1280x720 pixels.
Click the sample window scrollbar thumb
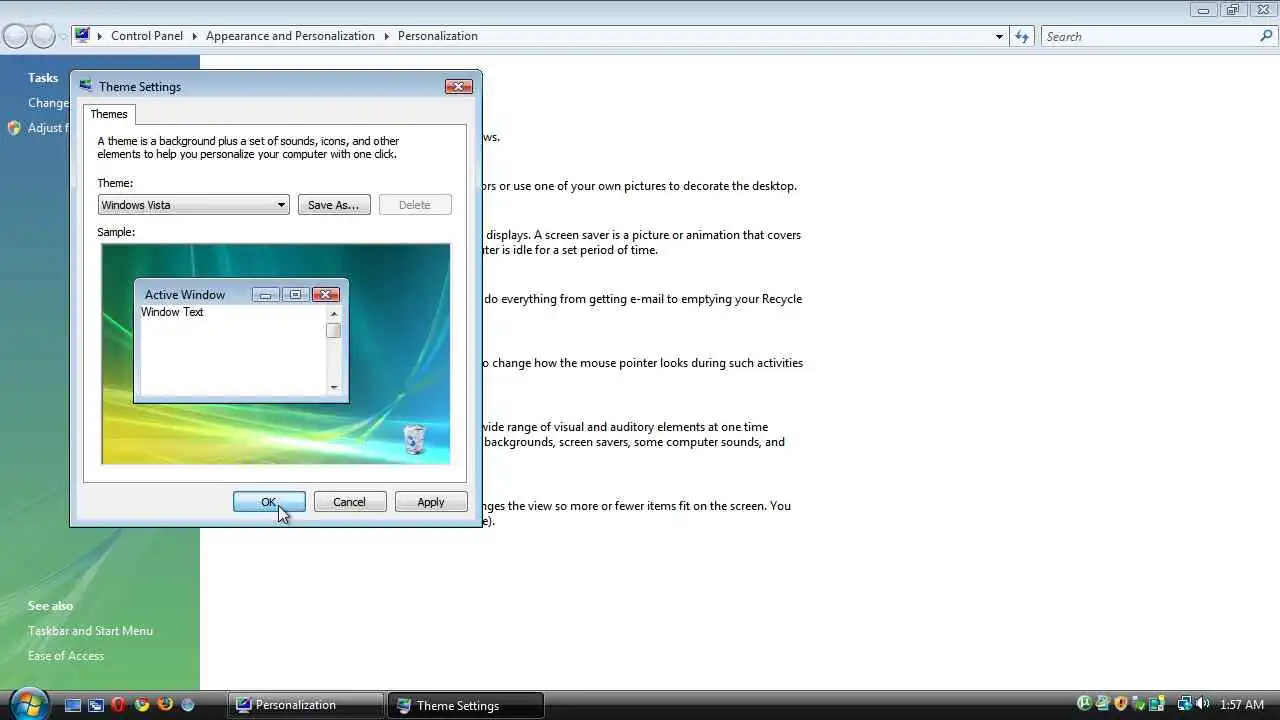334,330
